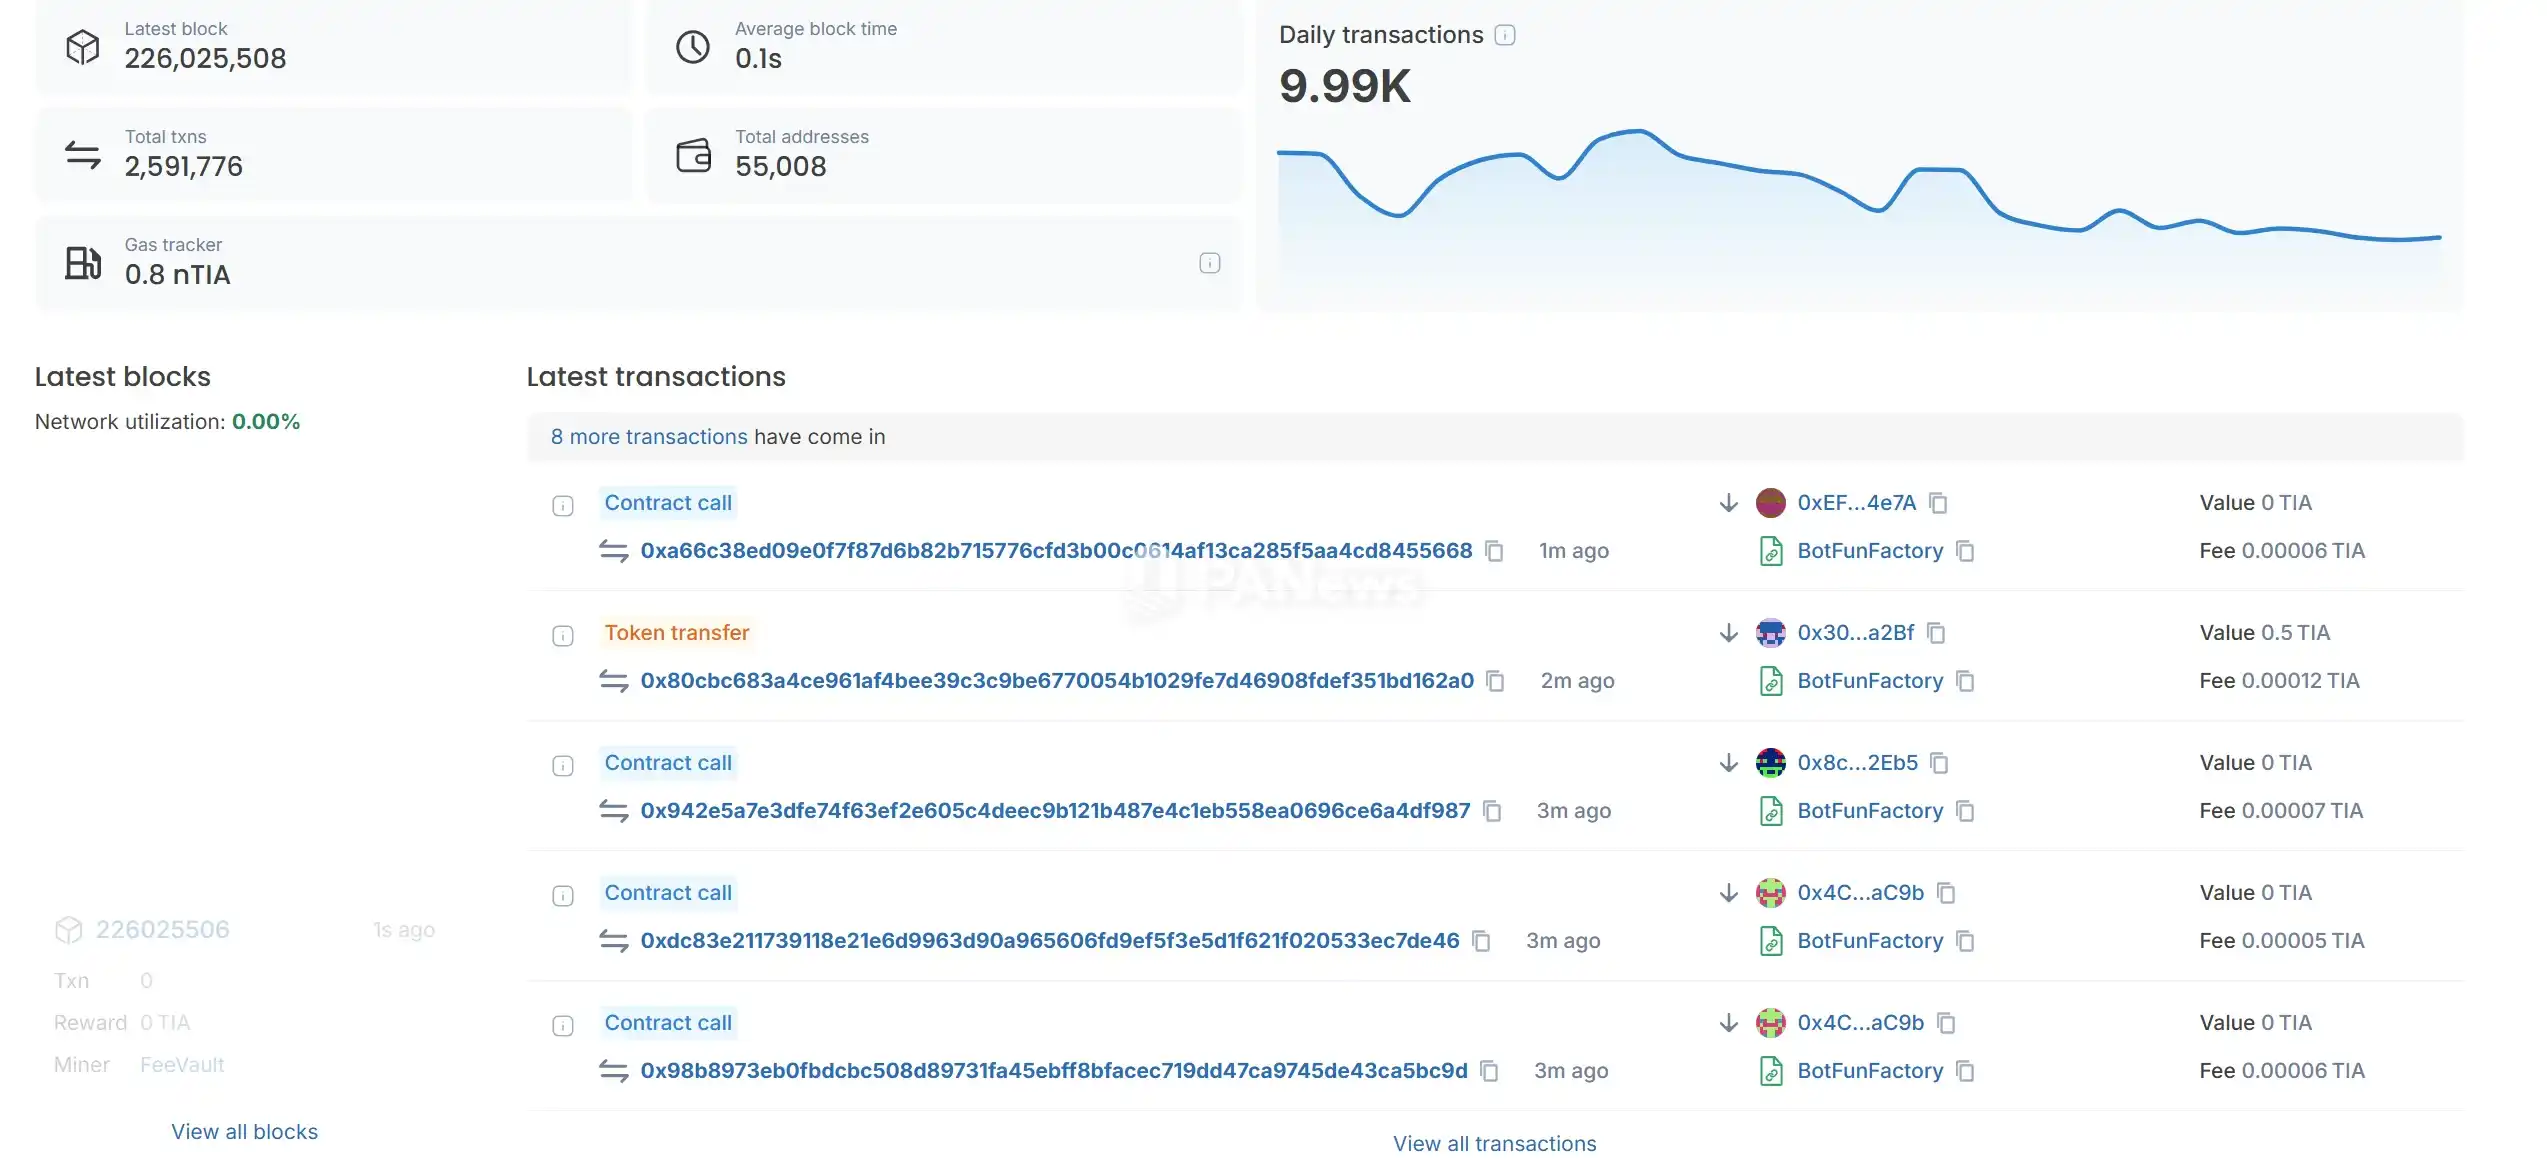
Task: Click the Total txns stat card
Action: [333, 154]
